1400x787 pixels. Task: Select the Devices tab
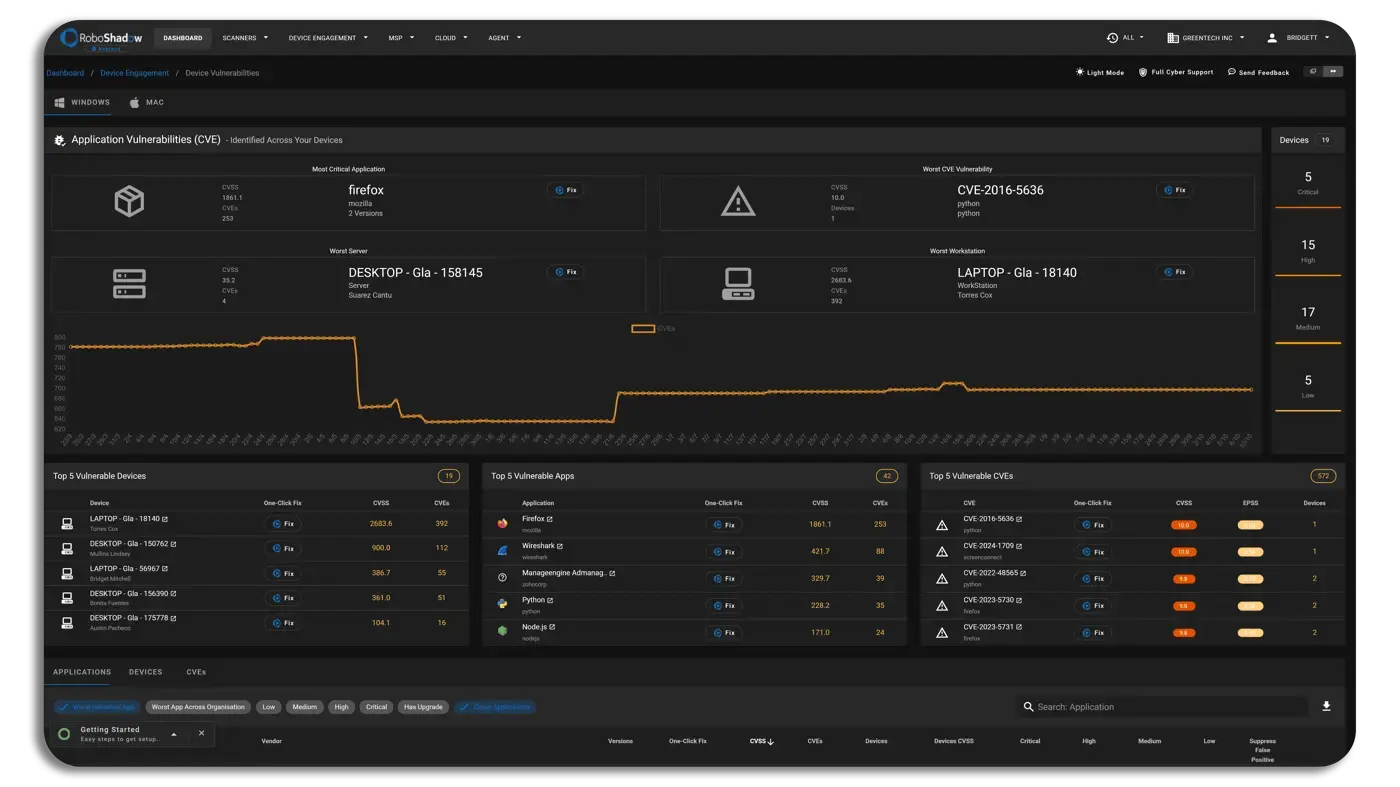pos(146,672)
